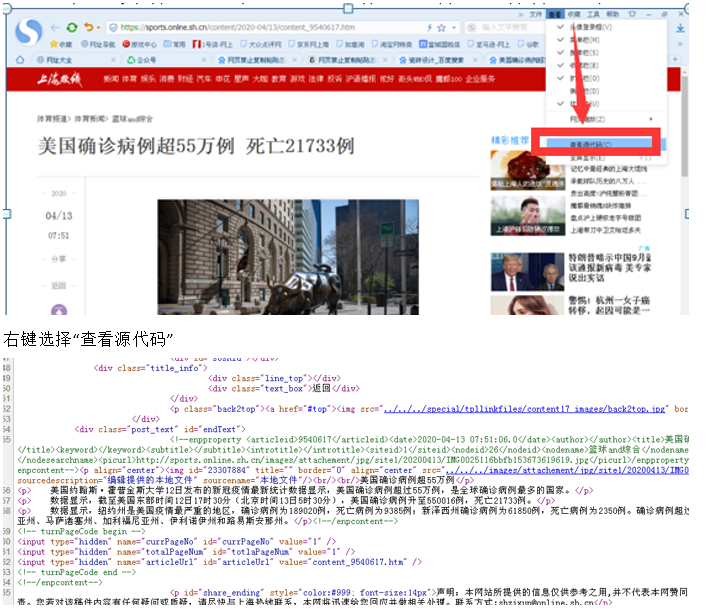
Task: Open the skin (shirt) icon in the title bar
Action: pos(632,14)
